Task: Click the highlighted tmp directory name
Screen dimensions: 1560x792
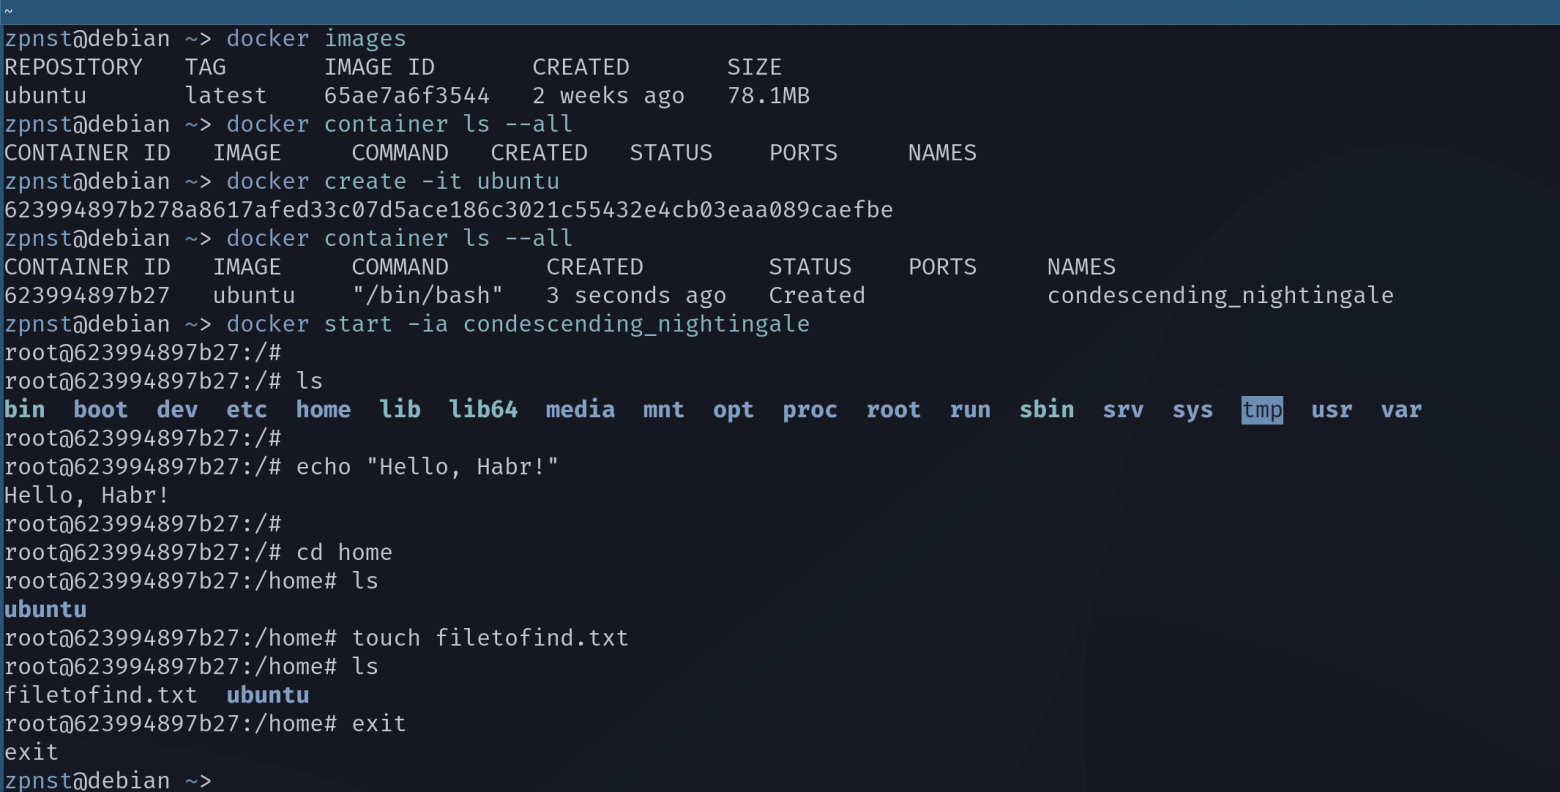Action: coord(1262,410)
